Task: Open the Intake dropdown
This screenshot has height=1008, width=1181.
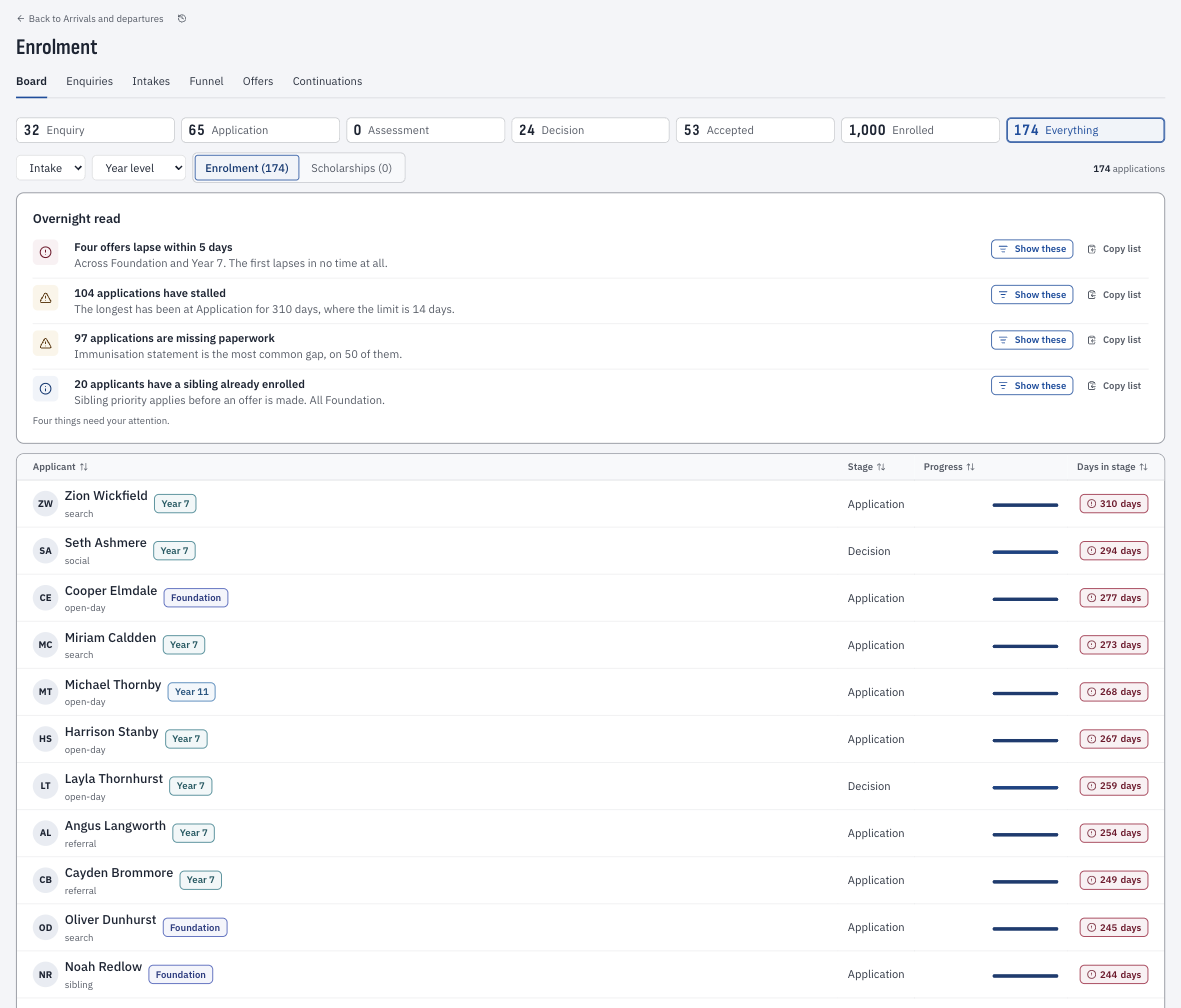Action: [x=50, y=168]
